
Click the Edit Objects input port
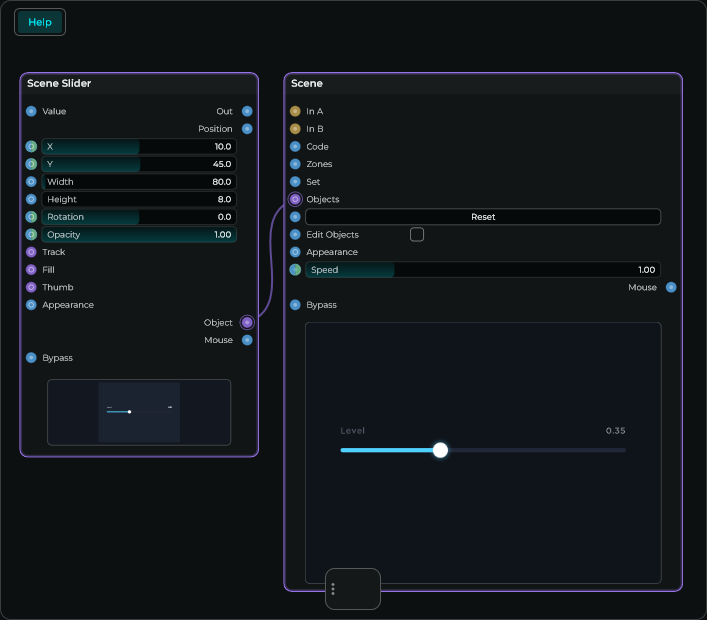click(x=295, y=234)
